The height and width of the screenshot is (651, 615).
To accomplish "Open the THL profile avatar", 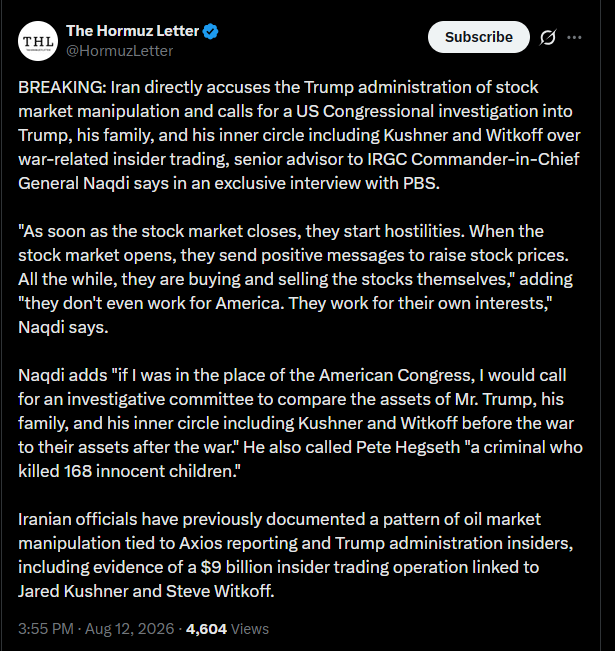I will (x=38, y=41).
